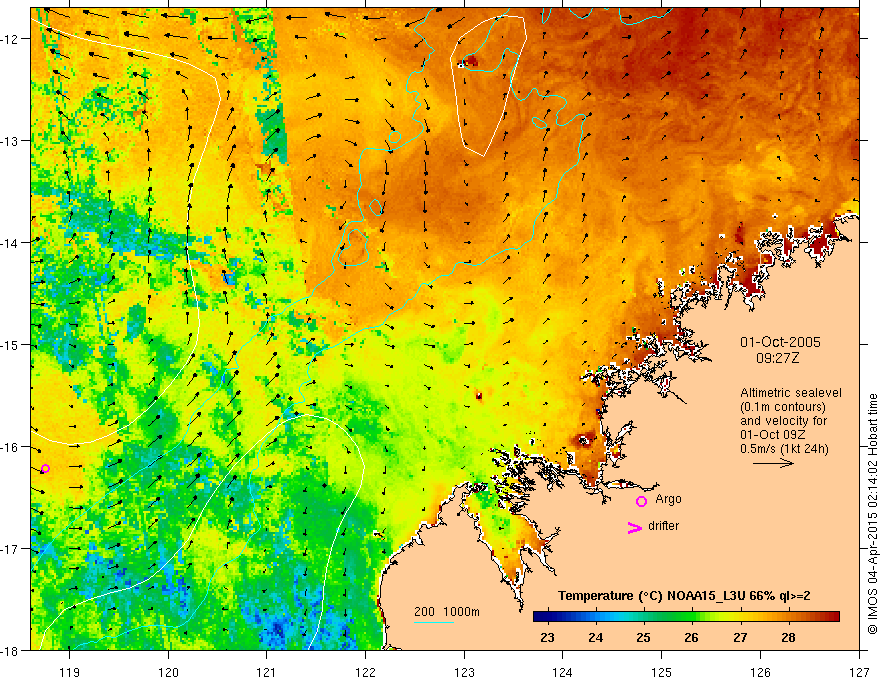Click longitude axis label 122
Image resolution: width=880 pixels, height=680 pixels.
365,672
